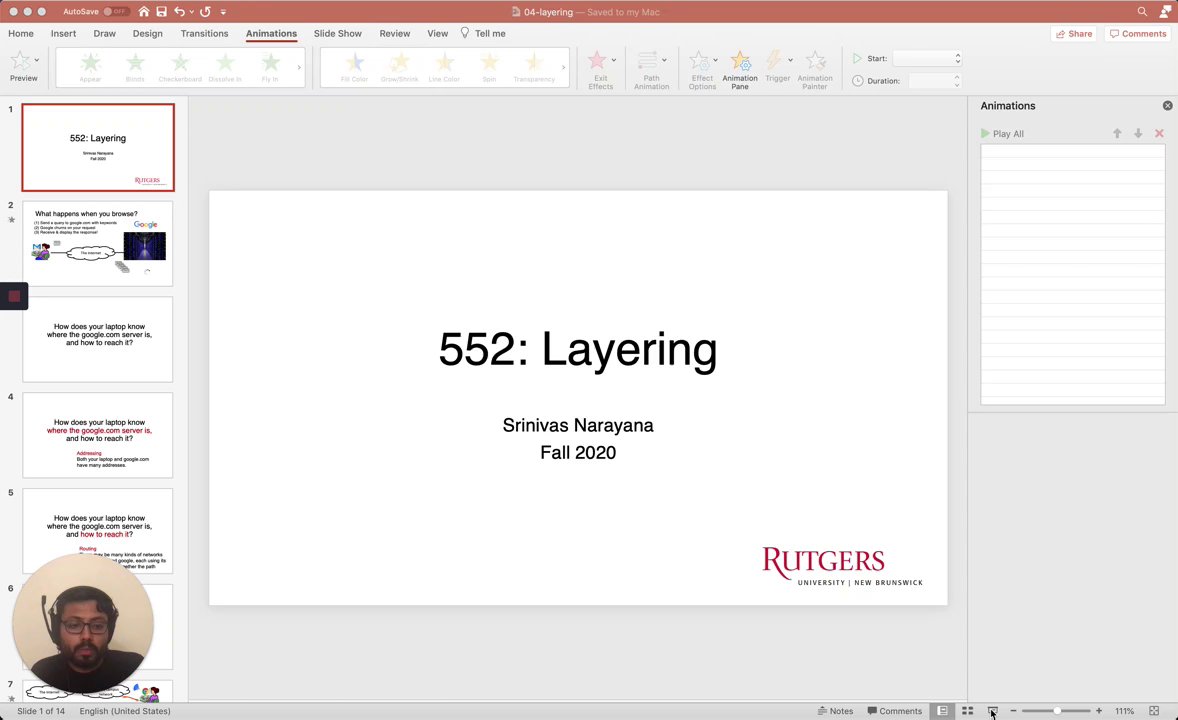Open the Undo history dropdown arrow

[192, 12]
